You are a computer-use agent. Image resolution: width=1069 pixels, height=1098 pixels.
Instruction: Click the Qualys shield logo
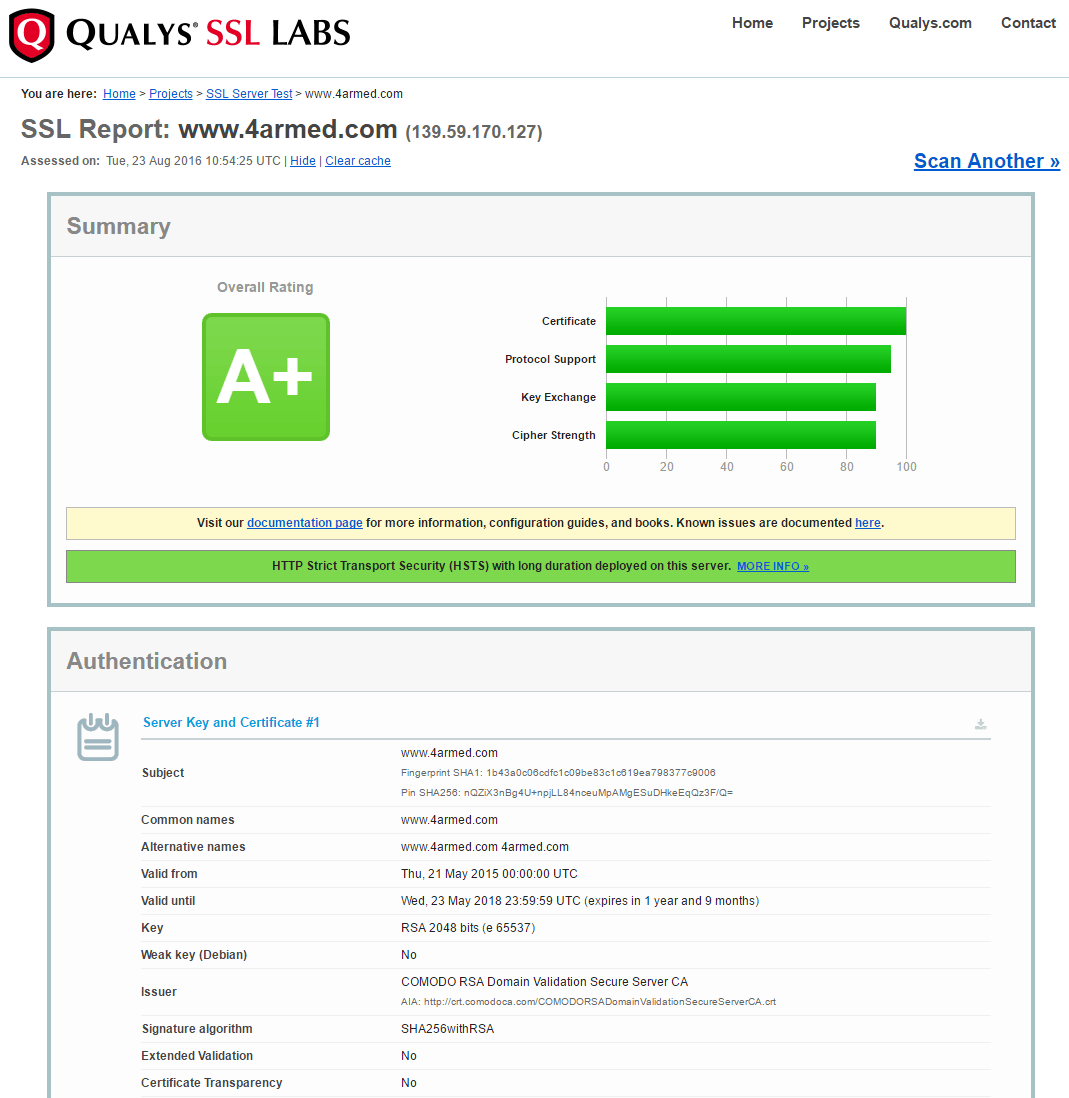pos(32,35)
